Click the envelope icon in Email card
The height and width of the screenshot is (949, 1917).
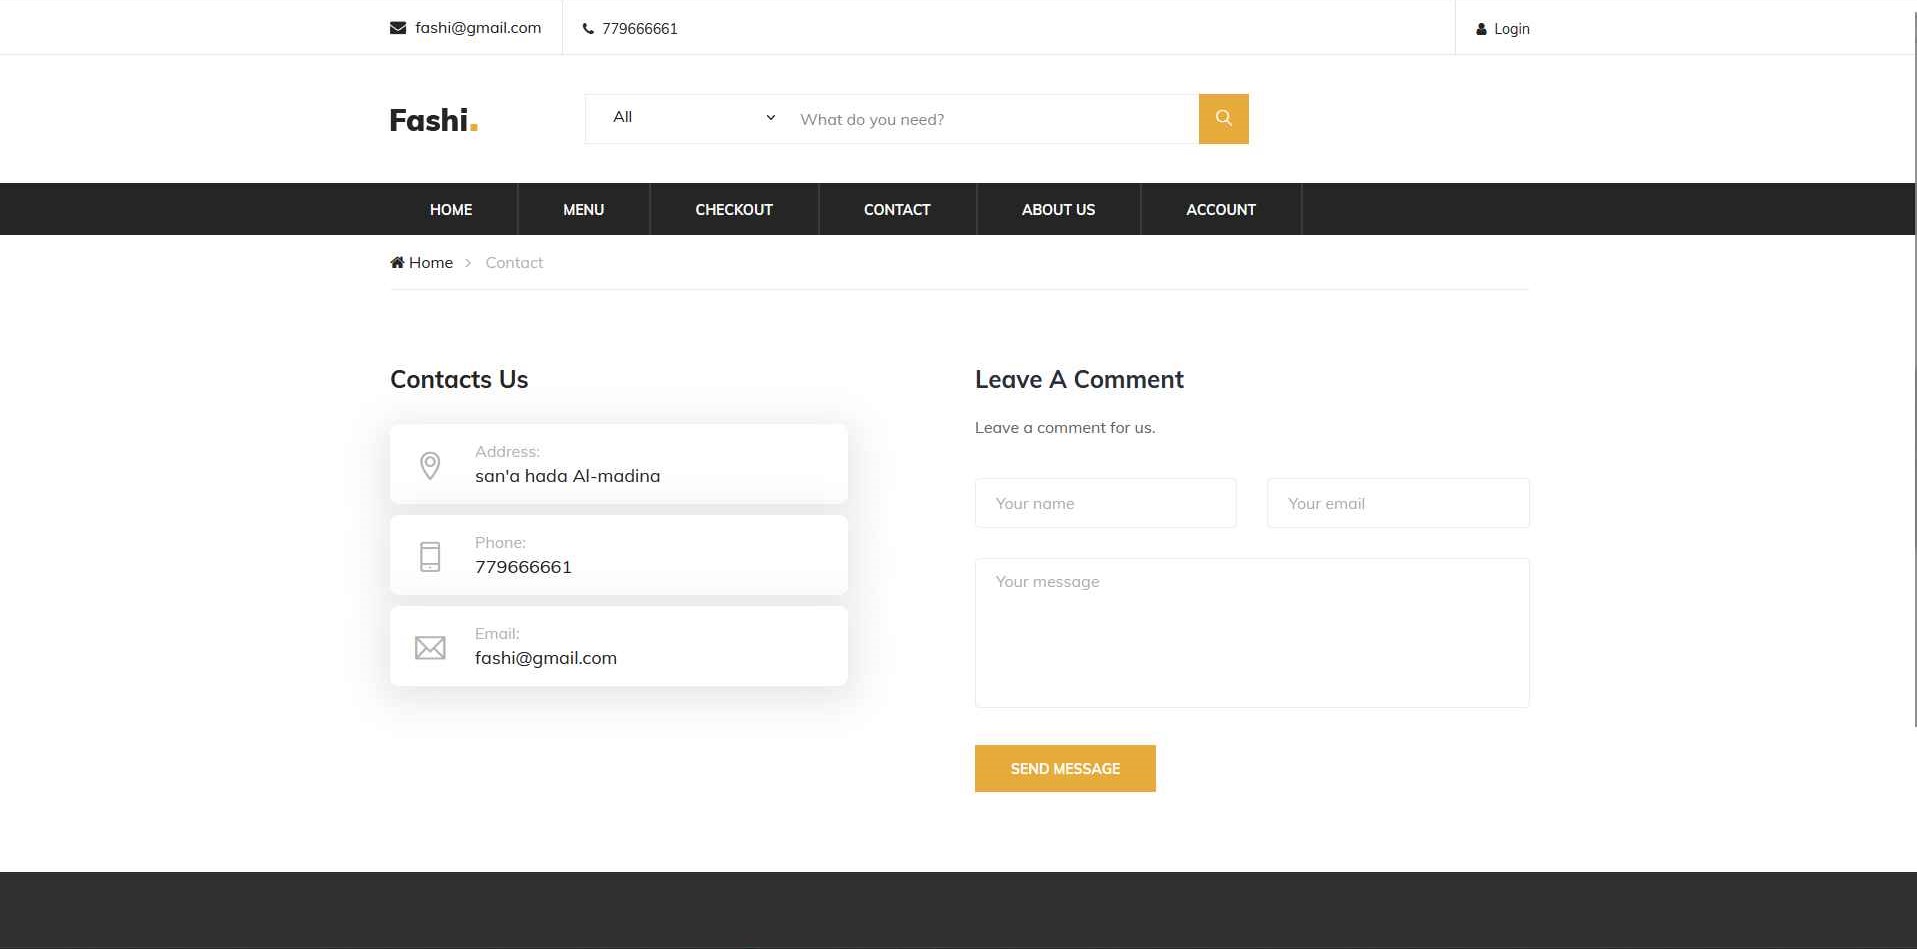tap(430, 648)
